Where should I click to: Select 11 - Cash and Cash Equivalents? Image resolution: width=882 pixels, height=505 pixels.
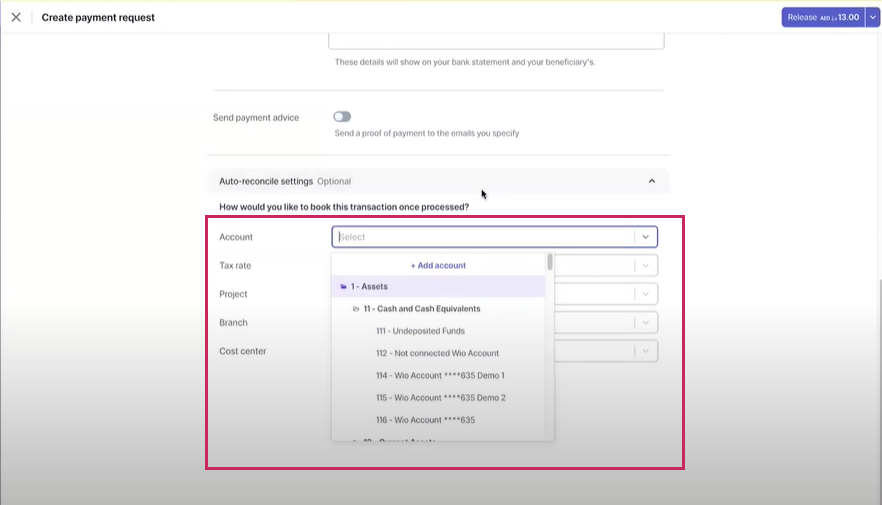click(422, 309)
